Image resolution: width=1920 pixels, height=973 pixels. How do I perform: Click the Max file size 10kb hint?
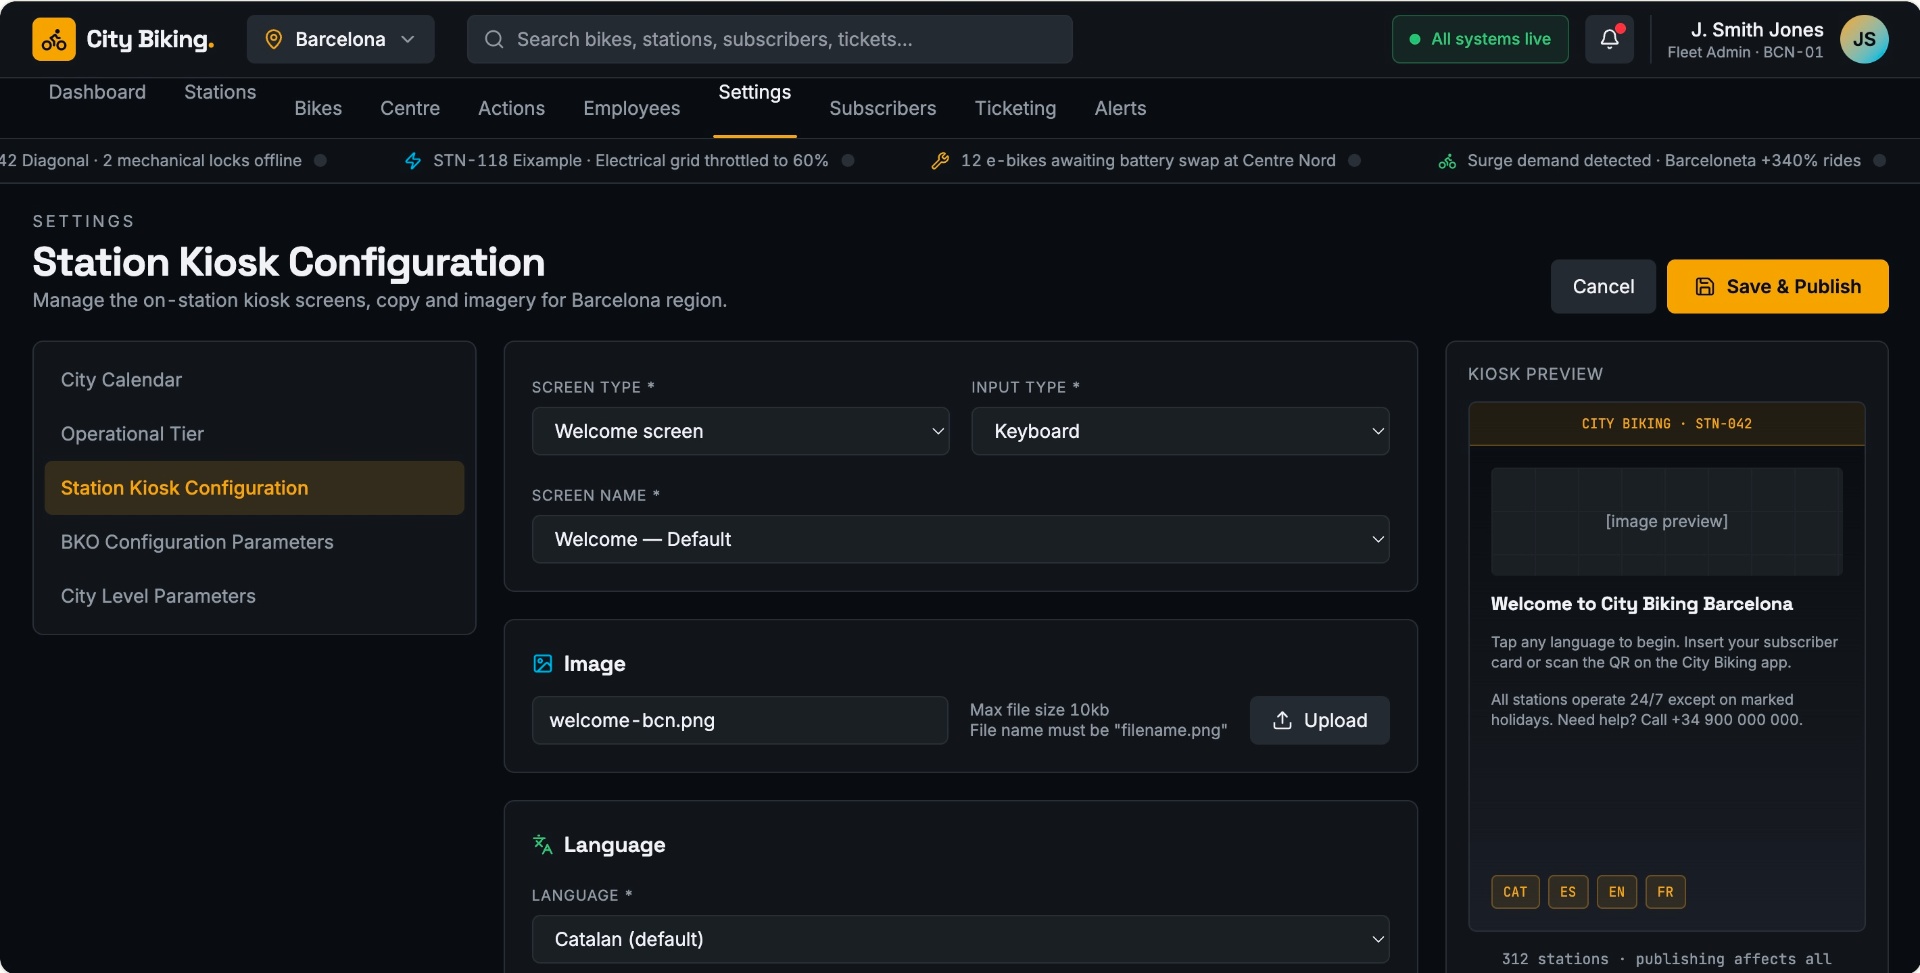tap(1039, 710)
